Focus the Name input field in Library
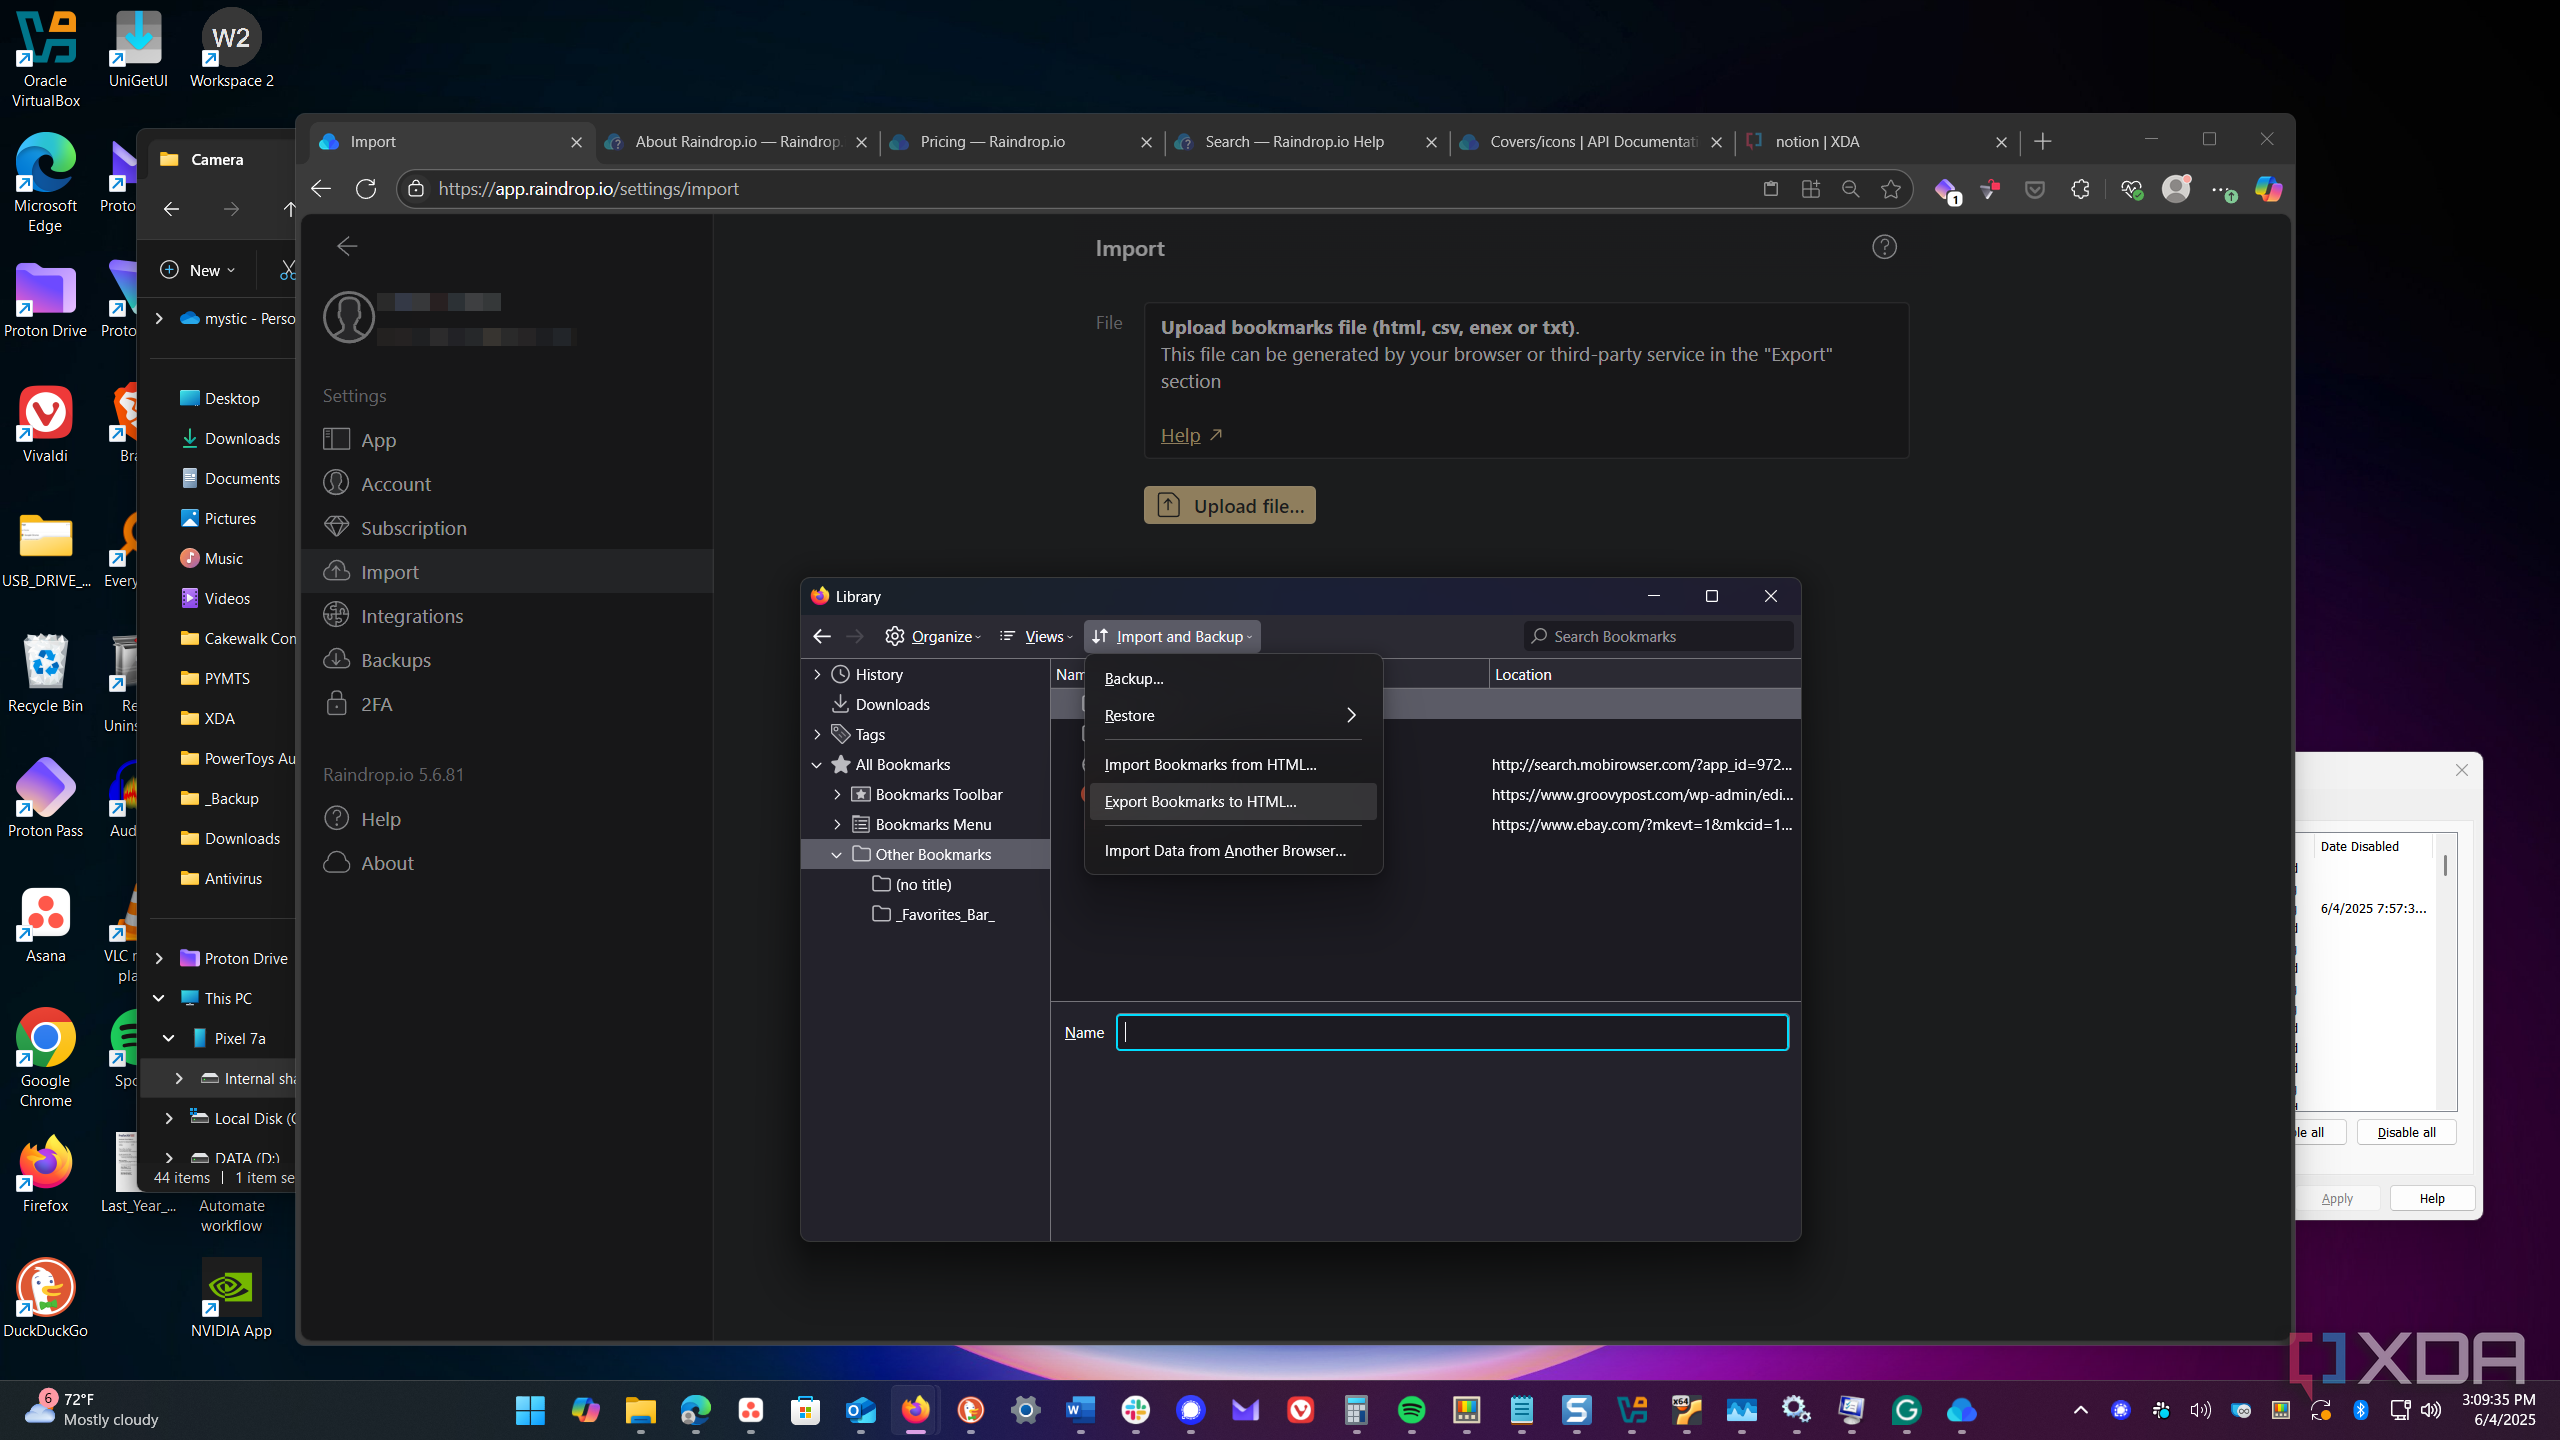This screenshot has height=1440, width=2560. [x=1452, y=1033]
